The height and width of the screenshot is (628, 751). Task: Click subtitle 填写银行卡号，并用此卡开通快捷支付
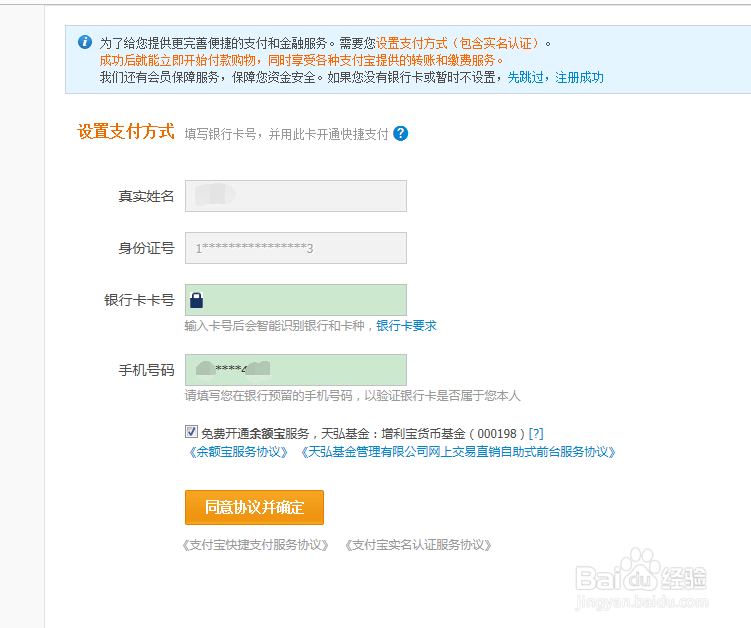coord(286,135)
